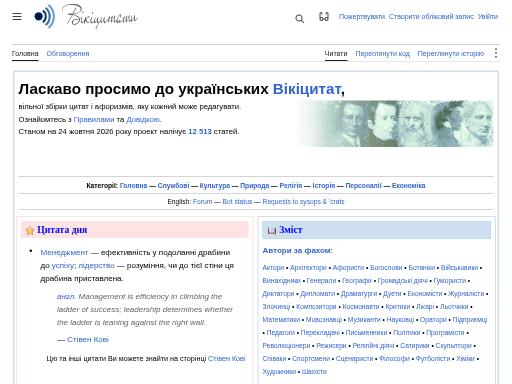Click the Цитата дня heading

[x=62, y=230]
